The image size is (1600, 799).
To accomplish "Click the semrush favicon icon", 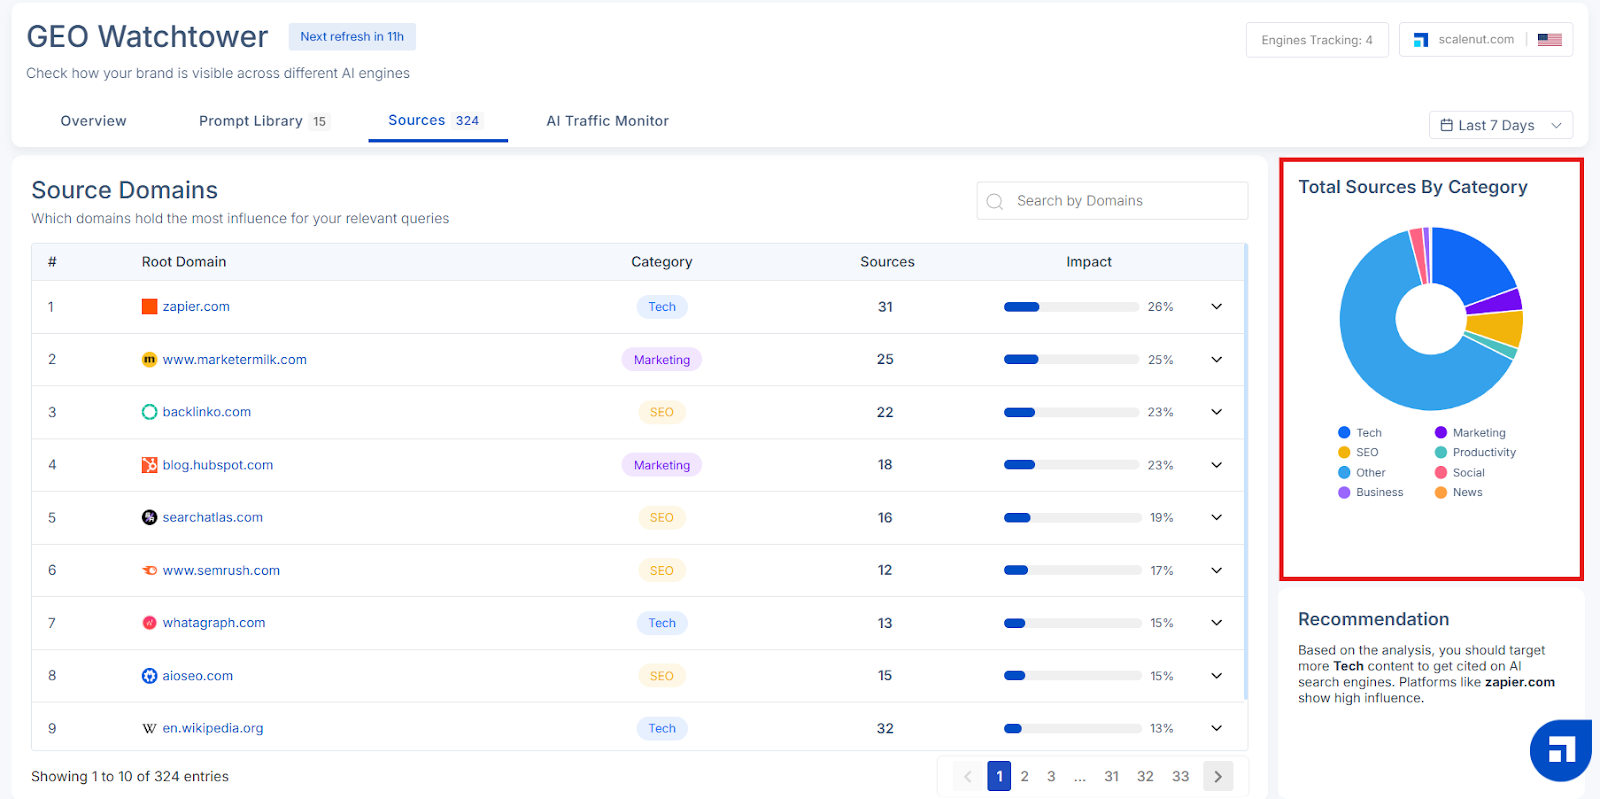I will (149, 570).
